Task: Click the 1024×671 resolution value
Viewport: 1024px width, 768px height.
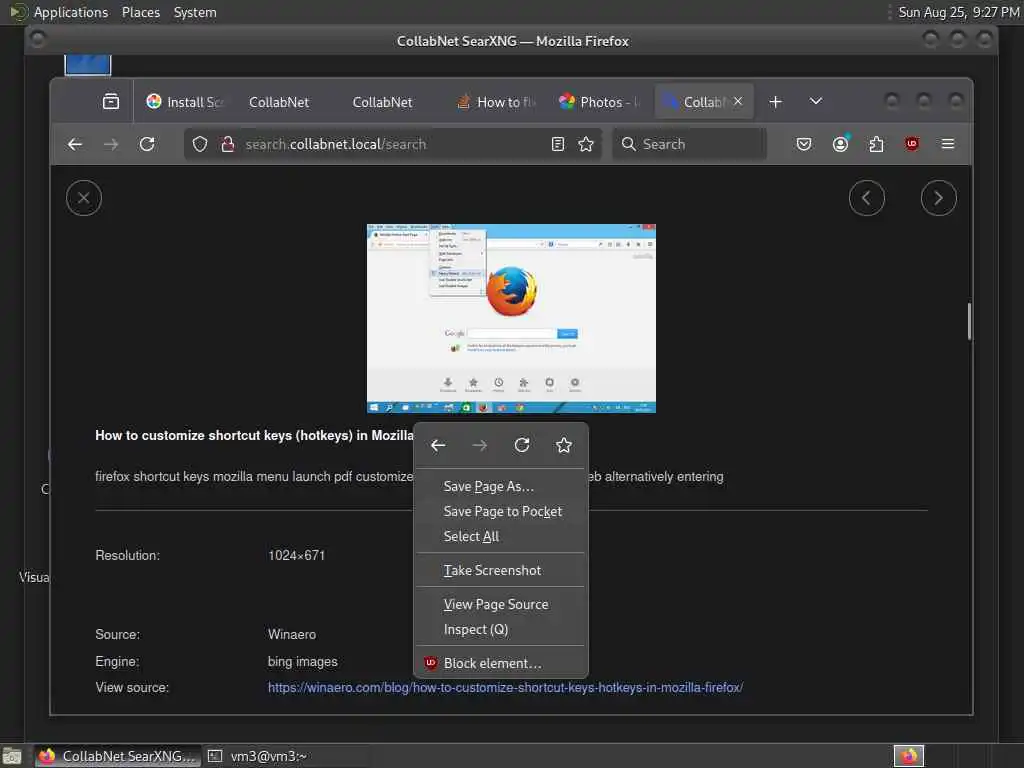Action: [296, 555]
